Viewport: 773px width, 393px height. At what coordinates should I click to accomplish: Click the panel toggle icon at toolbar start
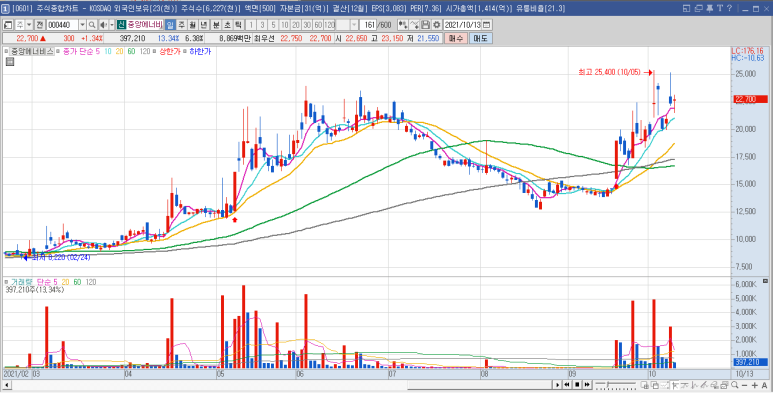pyautogui.click(x=7, y=25)
